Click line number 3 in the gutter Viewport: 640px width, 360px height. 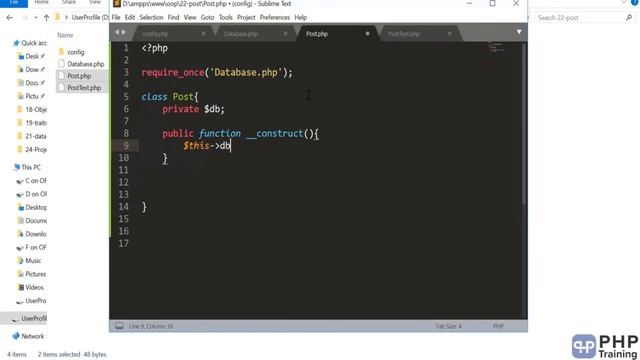click(x=126, y=72)
